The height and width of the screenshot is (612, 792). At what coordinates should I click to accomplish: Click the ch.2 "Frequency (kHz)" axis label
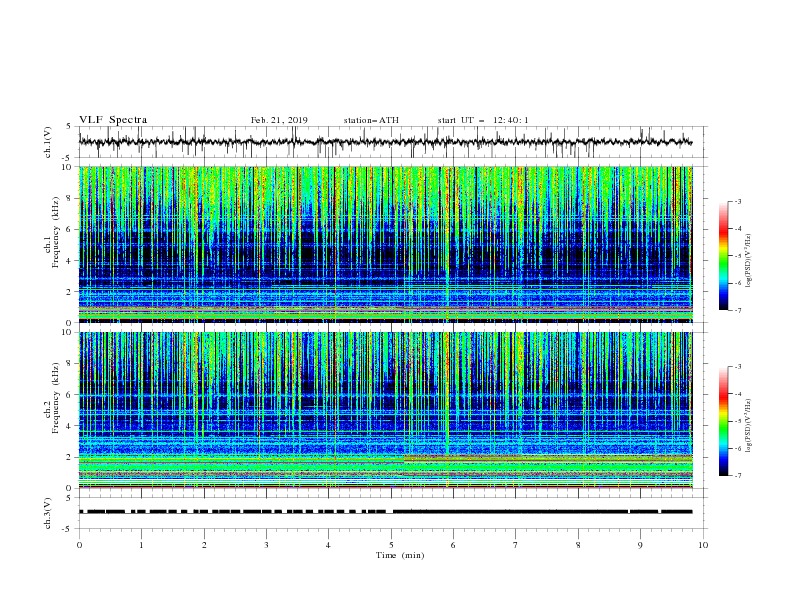pyautogui.click(x=56, y=398)
